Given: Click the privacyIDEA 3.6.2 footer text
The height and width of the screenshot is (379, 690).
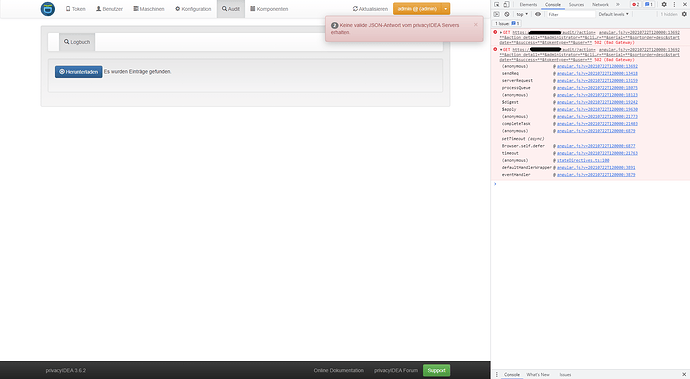Looking at the screenshot, I should pos(66,371).
